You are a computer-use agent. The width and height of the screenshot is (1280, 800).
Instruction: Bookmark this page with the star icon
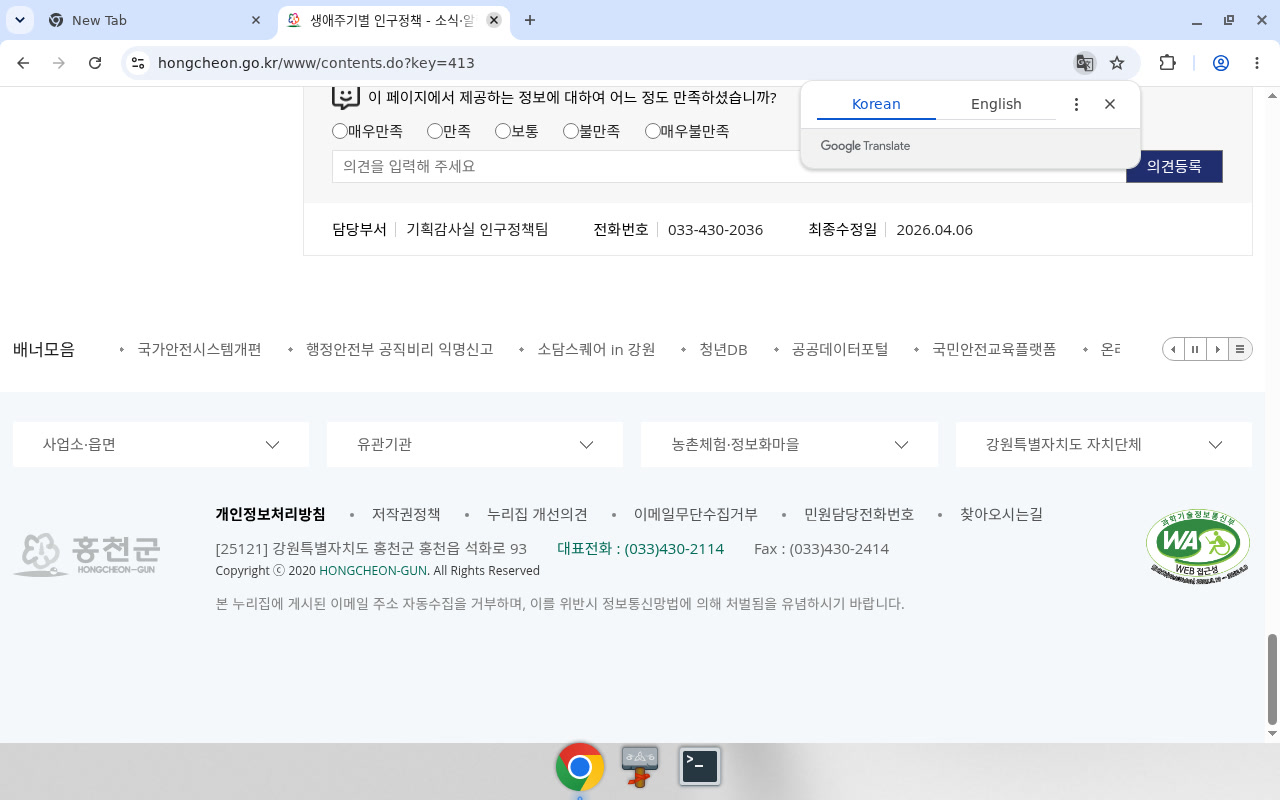click(1117, 63)
